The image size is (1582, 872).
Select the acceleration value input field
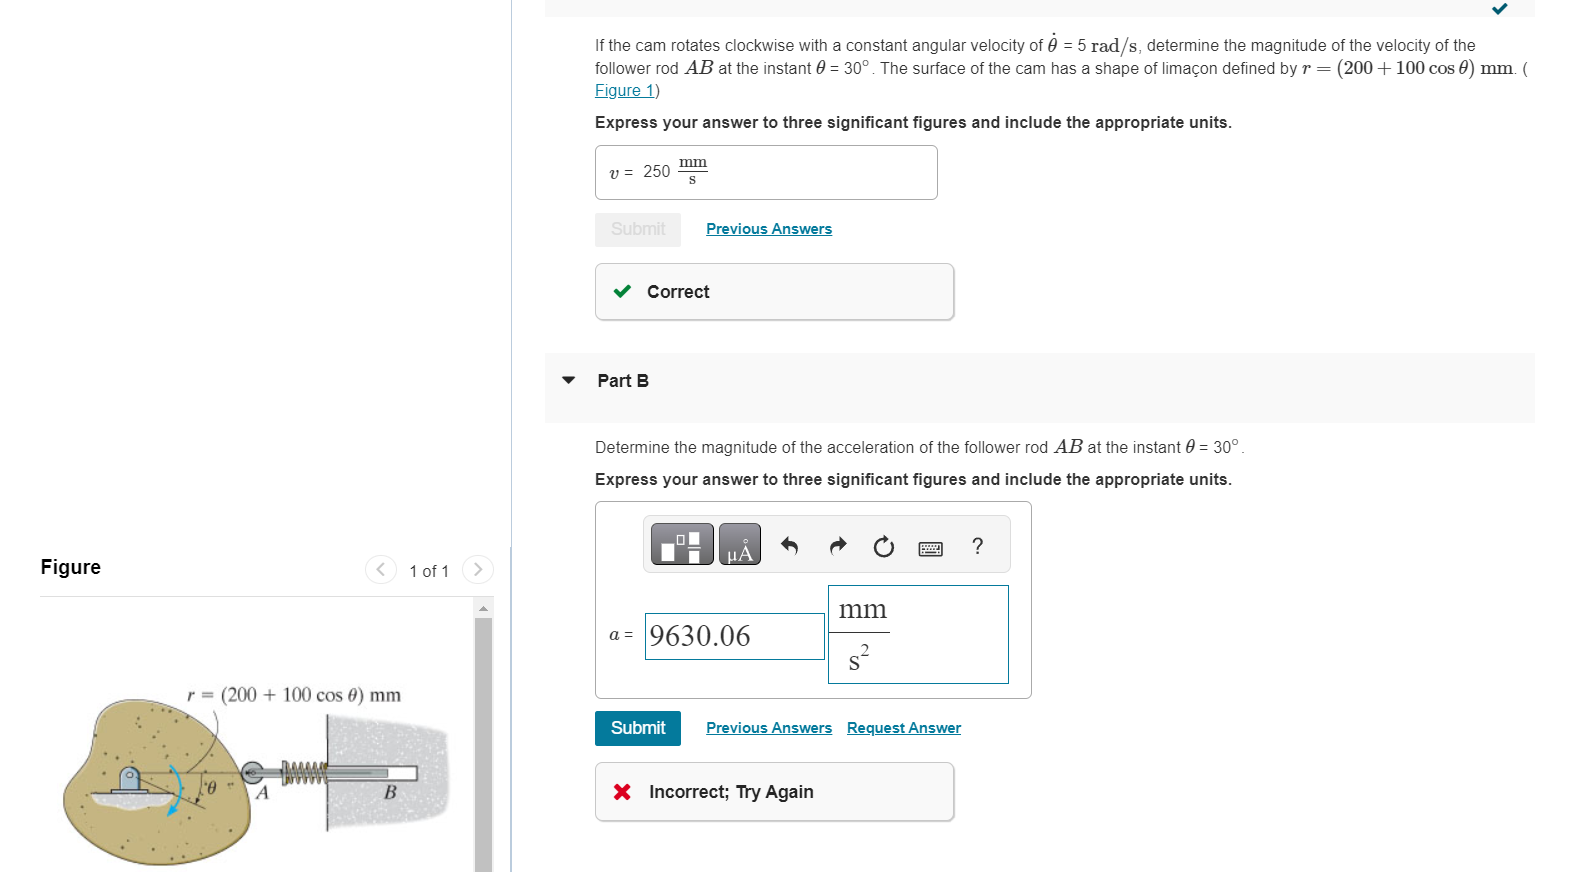tap(733, 636)
